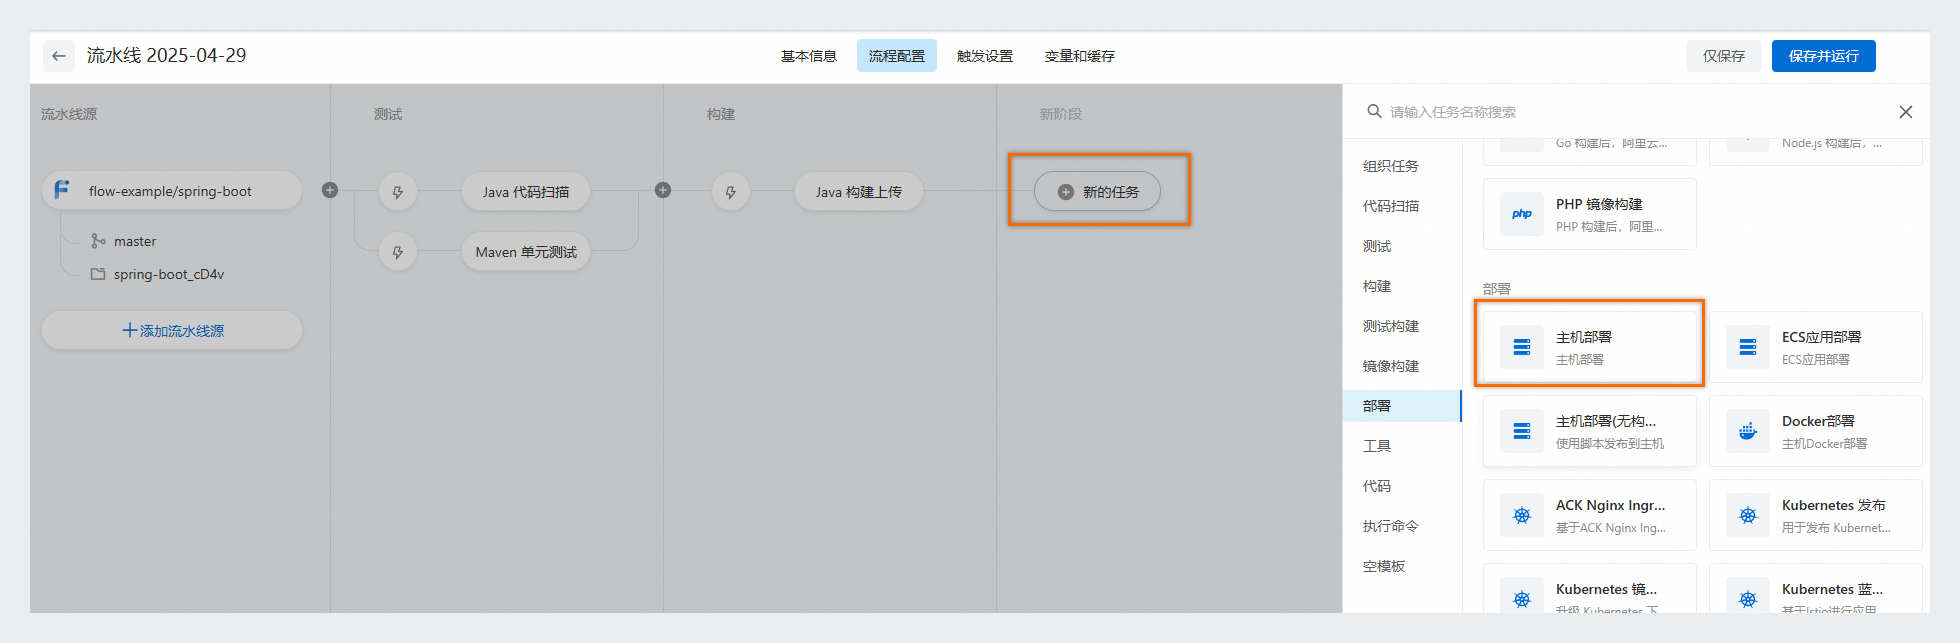Click the lightning icon before Maven 单元测试
1960x643 pixels.
click(397, 252)
